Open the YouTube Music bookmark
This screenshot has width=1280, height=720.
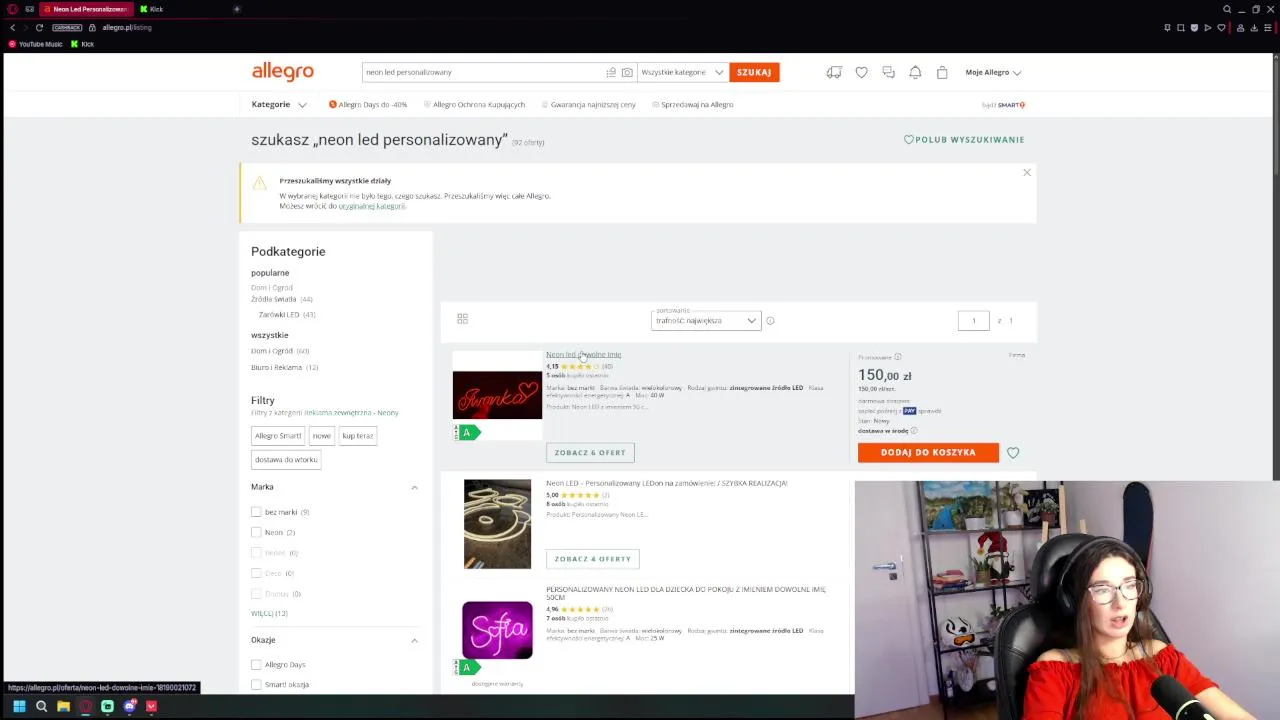(36, 44)
